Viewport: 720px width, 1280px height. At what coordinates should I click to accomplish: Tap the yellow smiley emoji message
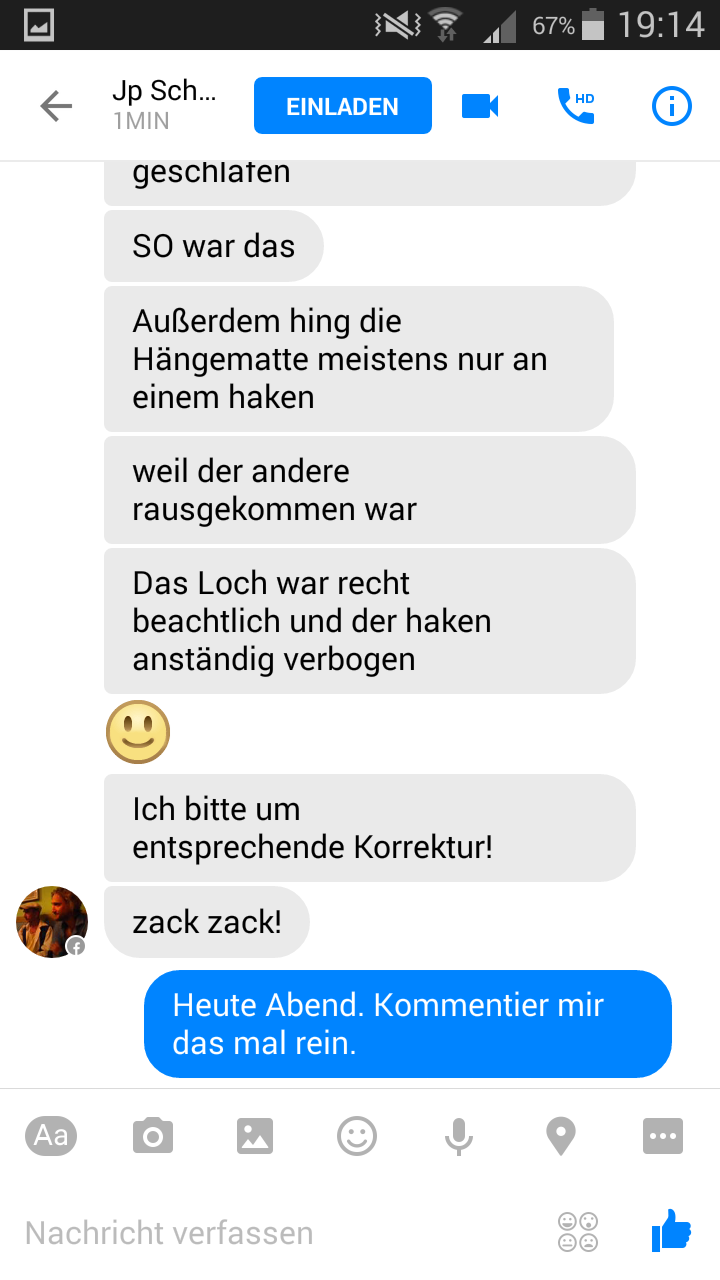click(x=138, y=732)
